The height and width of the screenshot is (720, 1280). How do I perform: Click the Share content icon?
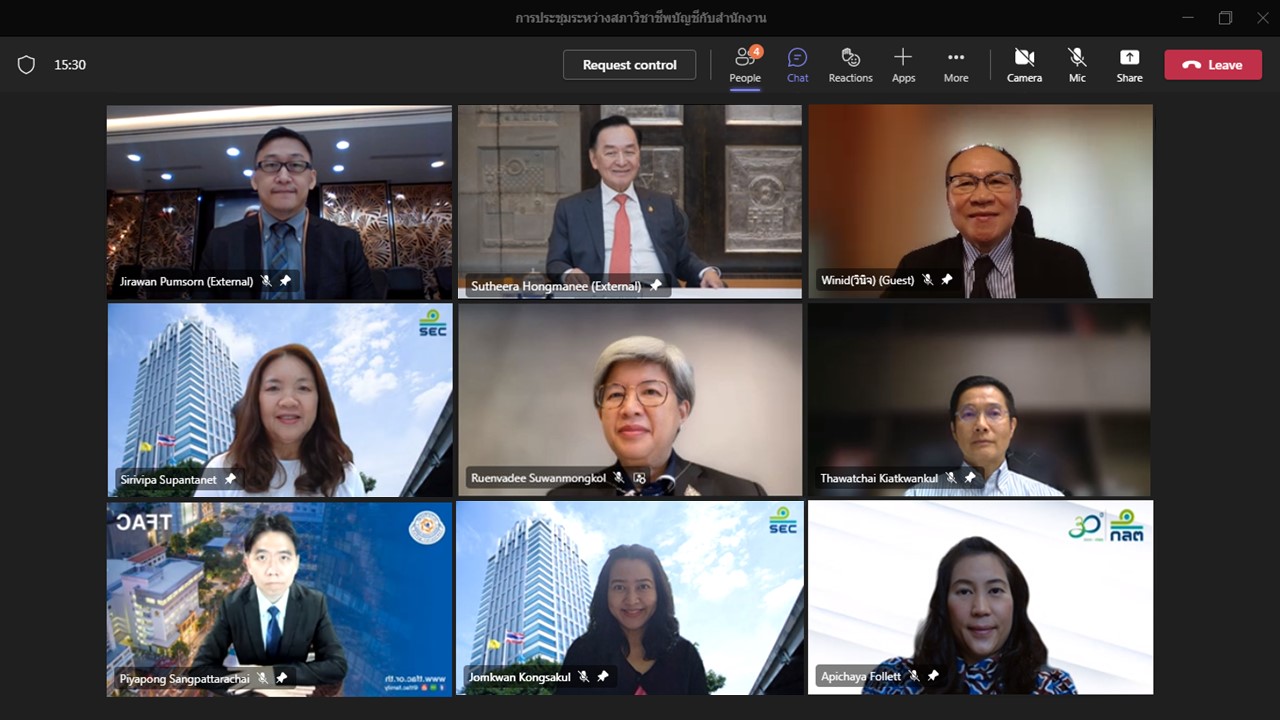(1129, 65)
